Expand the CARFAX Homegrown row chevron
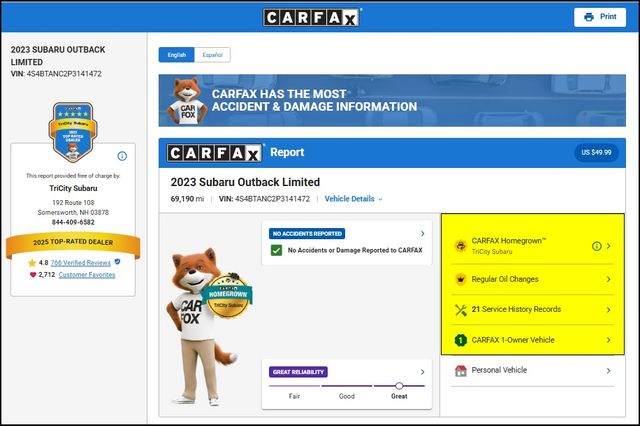The height and width of the screenshot is (426, 640). click(609, 246)
